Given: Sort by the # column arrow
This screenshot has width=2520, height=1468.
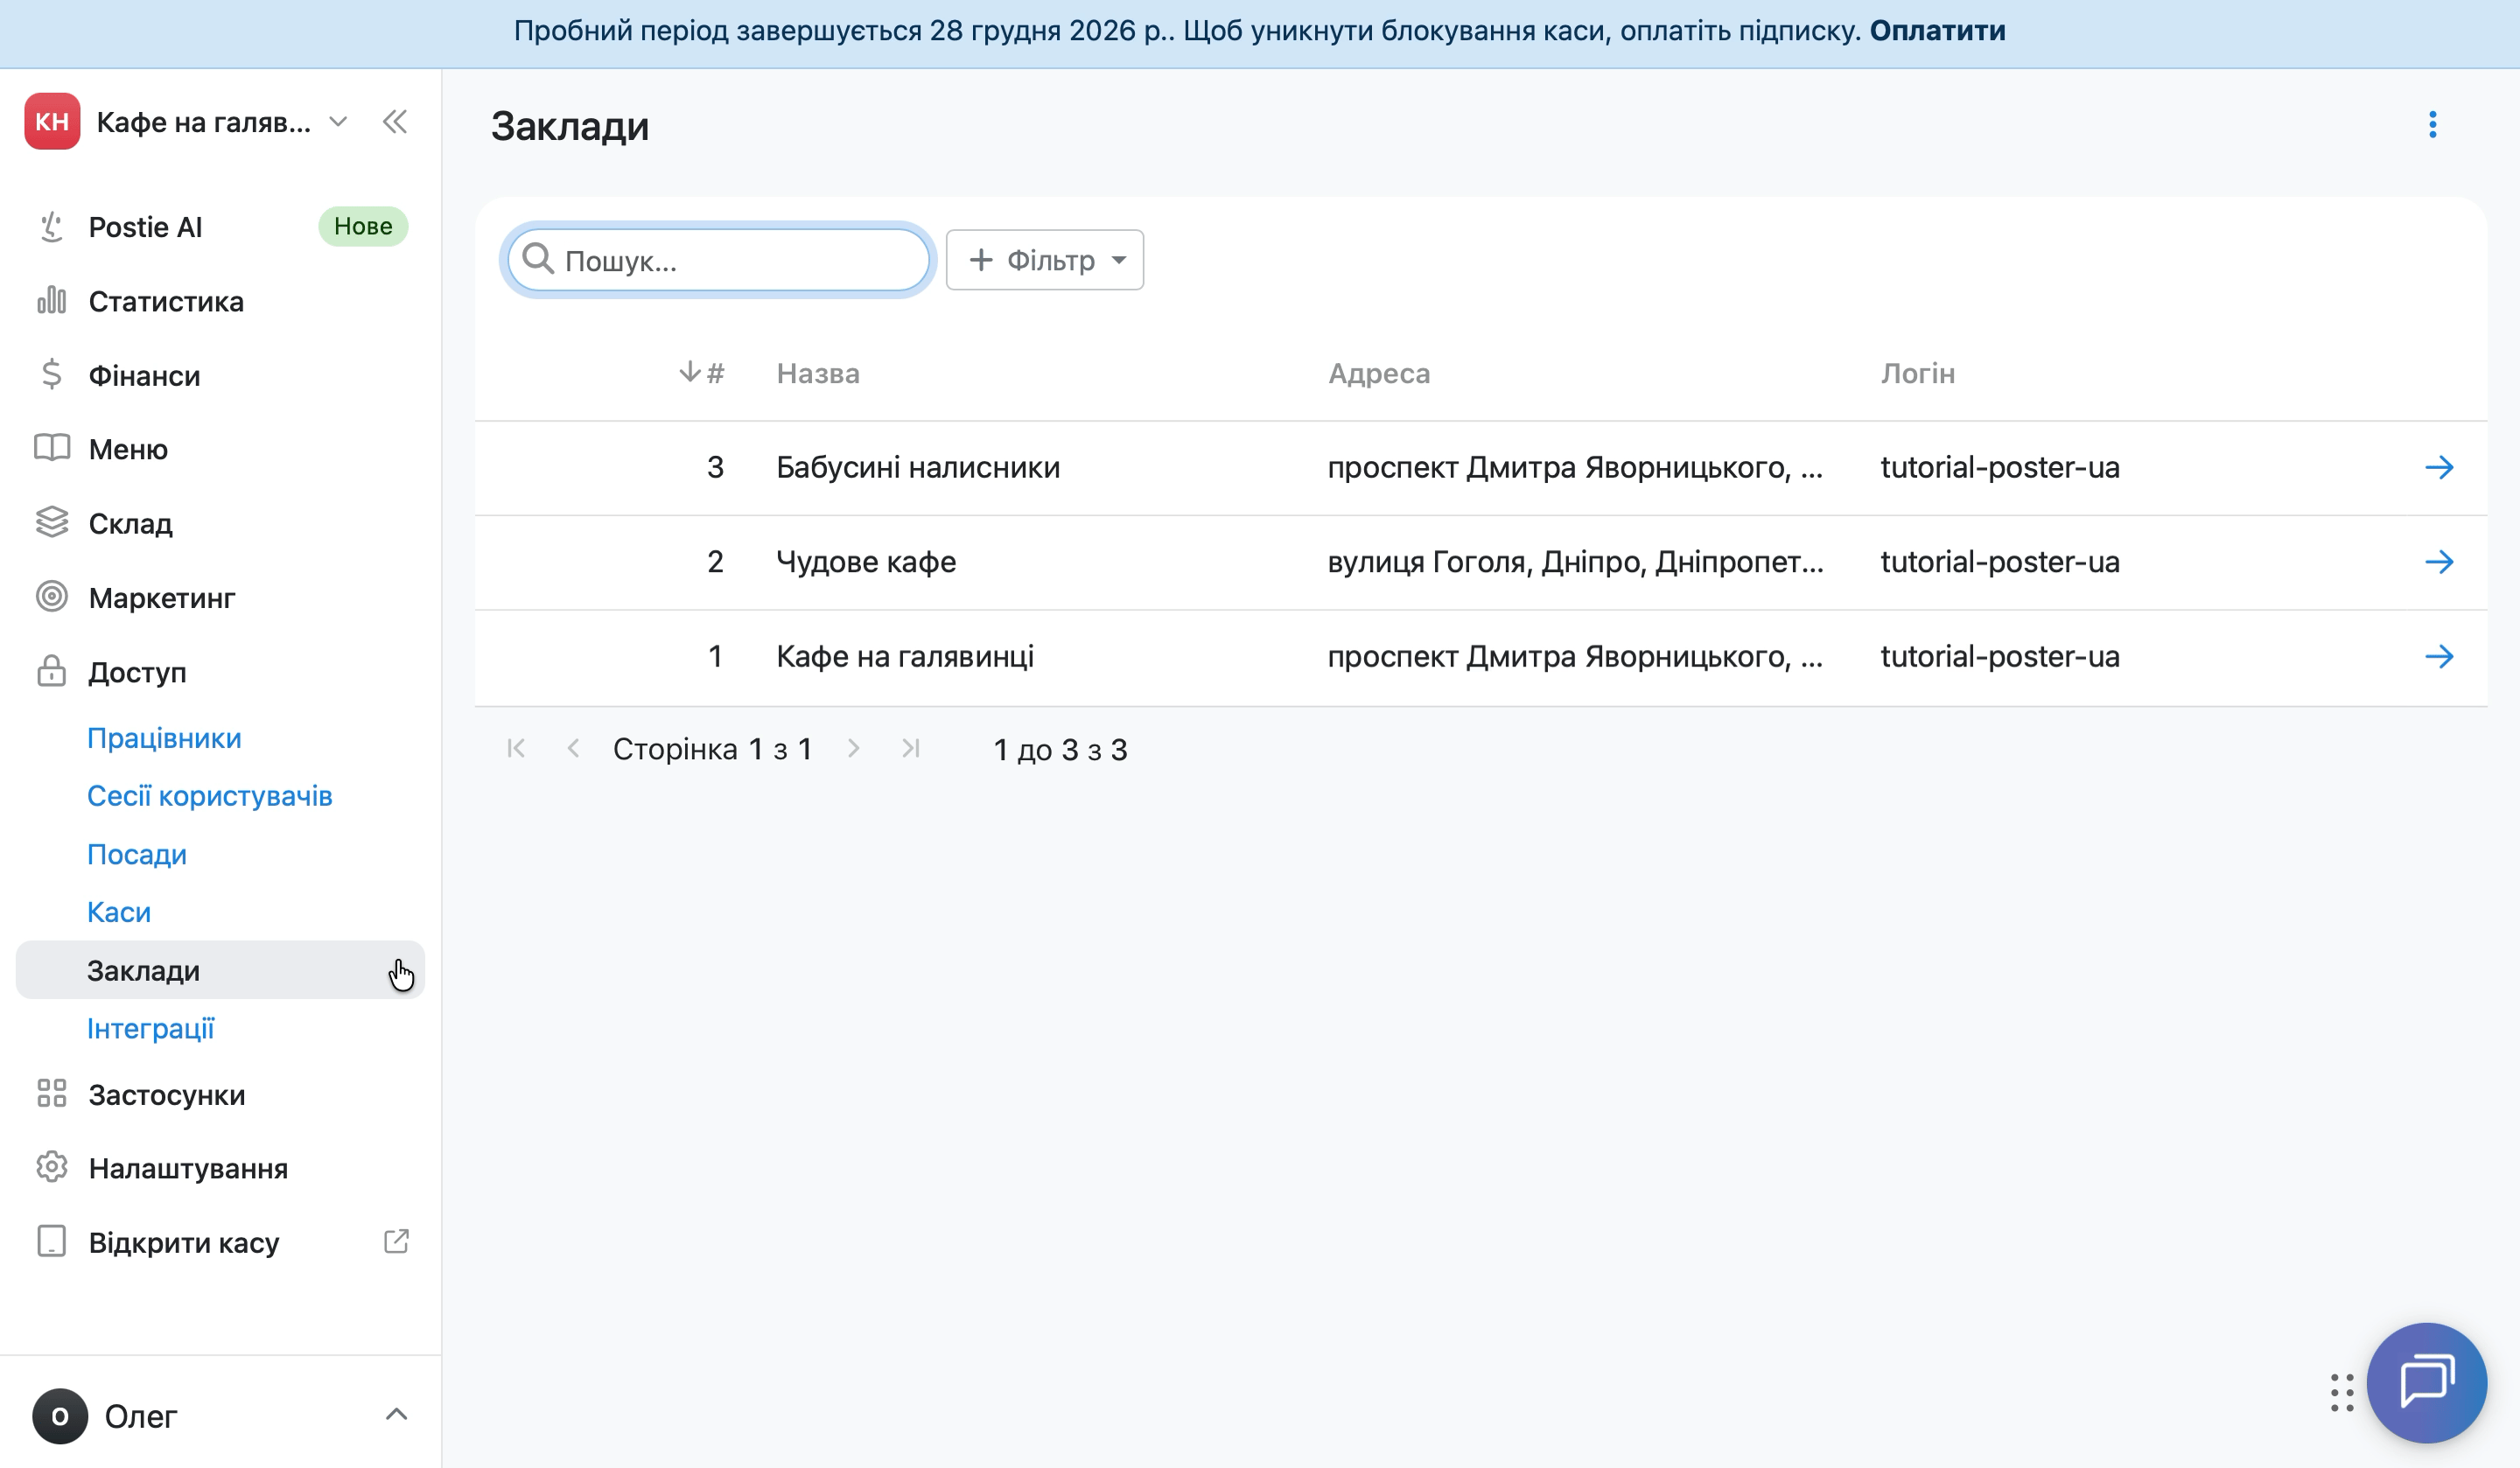Looking at the screenshot, I should point(689,372).
